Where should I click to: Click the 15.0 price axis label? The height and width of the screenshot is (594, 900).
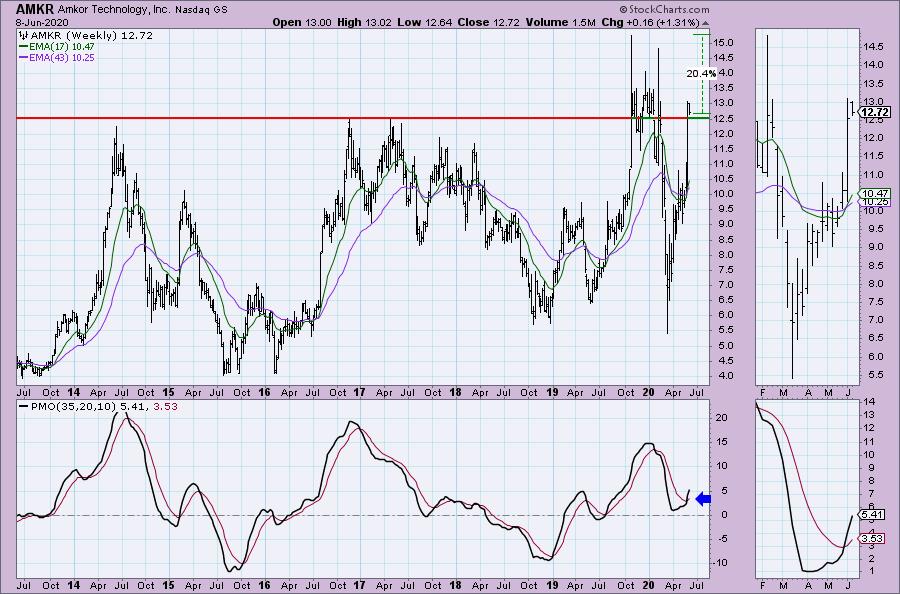722,42
